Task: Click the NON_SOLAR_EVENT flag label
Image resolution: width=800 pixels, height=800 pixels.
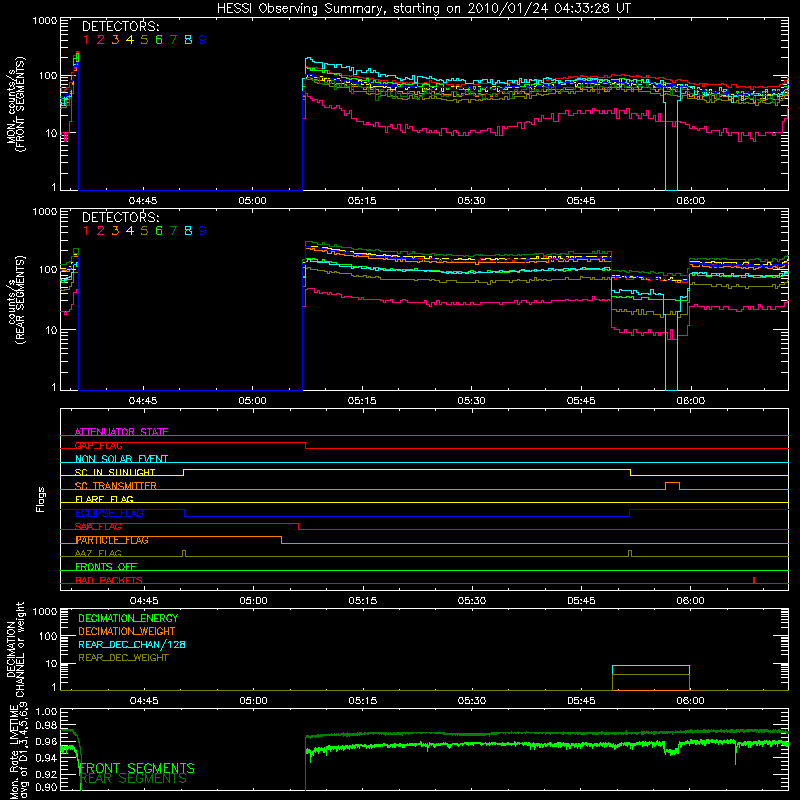Action: click(121, 459)
